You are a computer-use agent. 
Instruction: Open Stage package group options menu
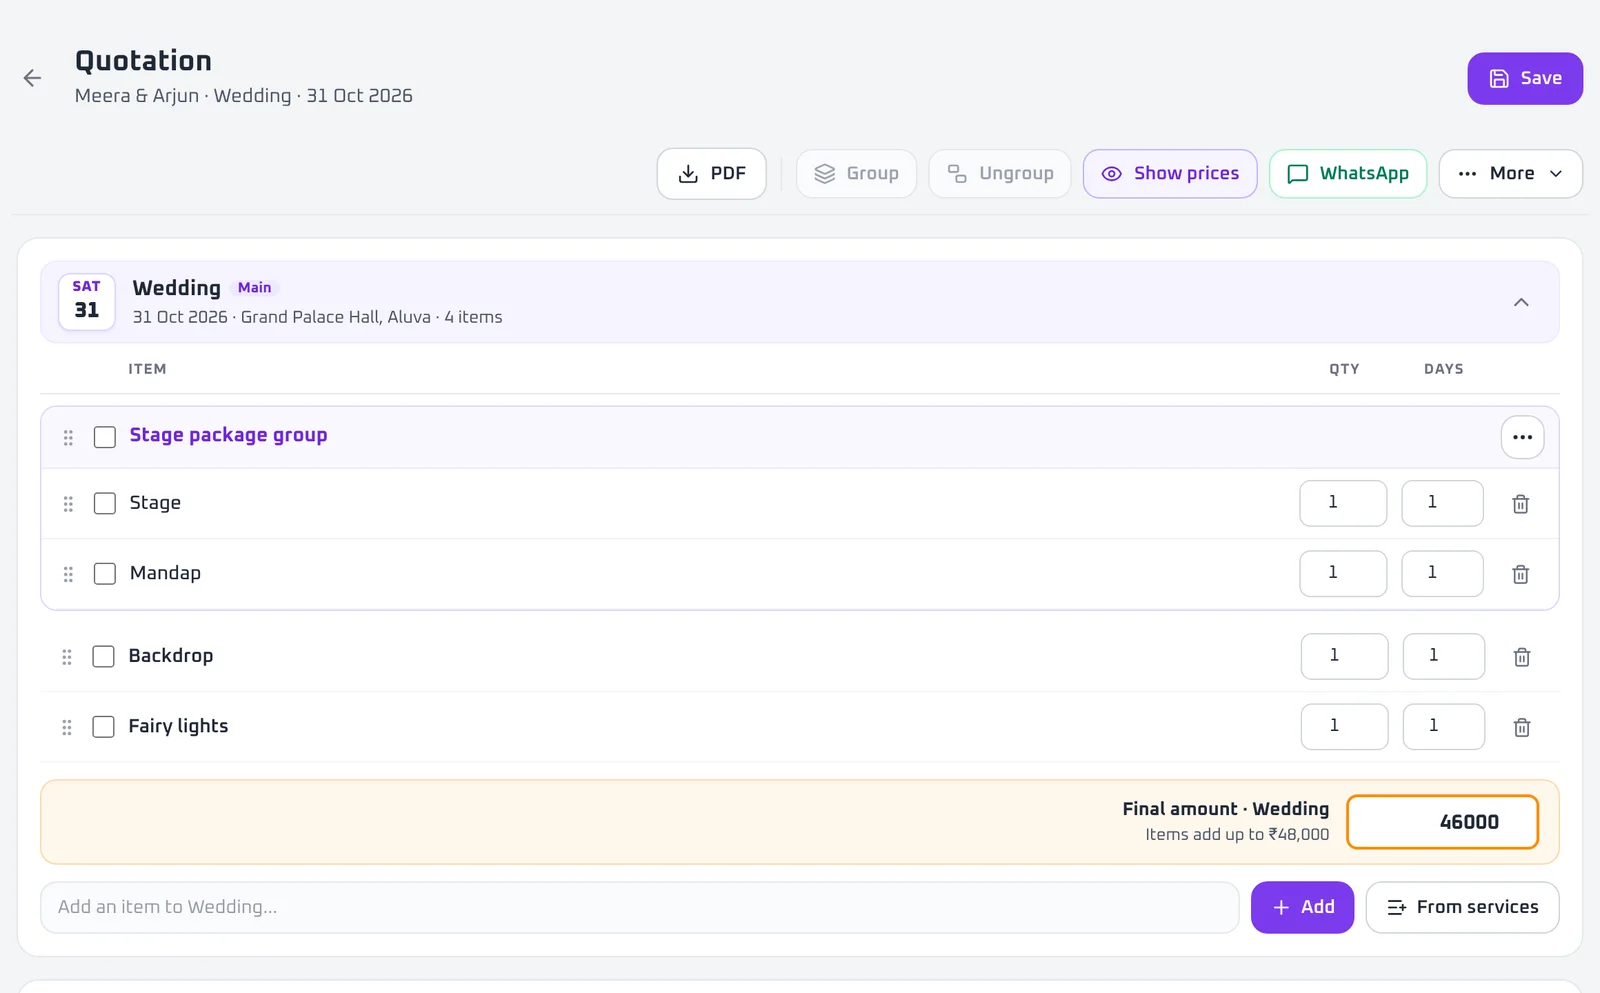coord(1522,437)
